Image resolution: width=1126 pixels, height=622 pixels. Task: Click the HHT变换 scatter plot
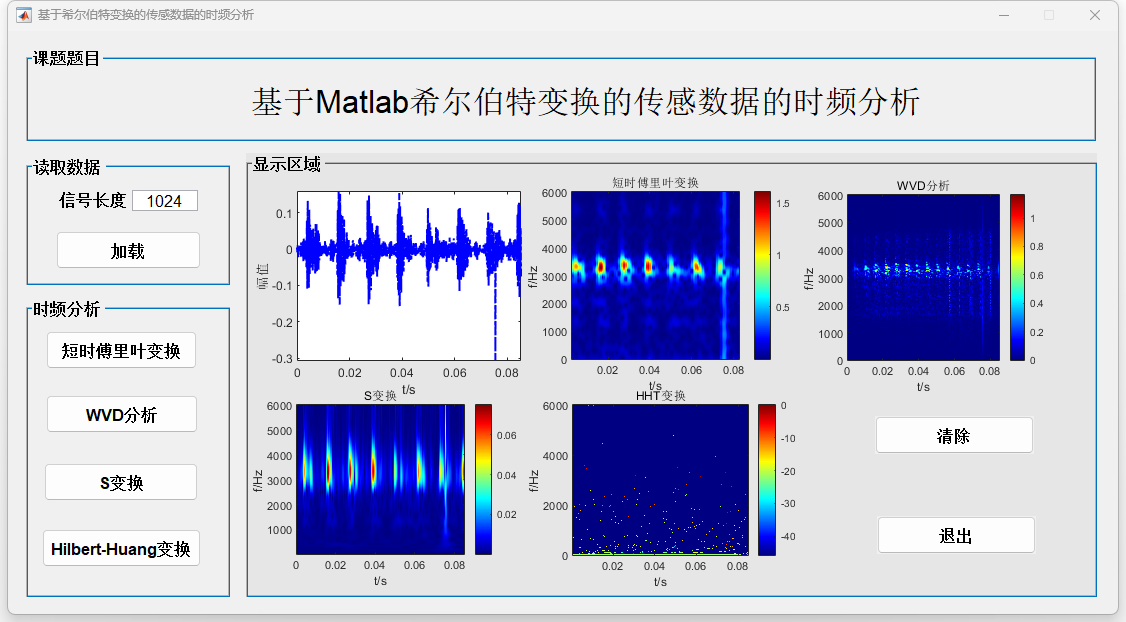click(x=660, y=480)
